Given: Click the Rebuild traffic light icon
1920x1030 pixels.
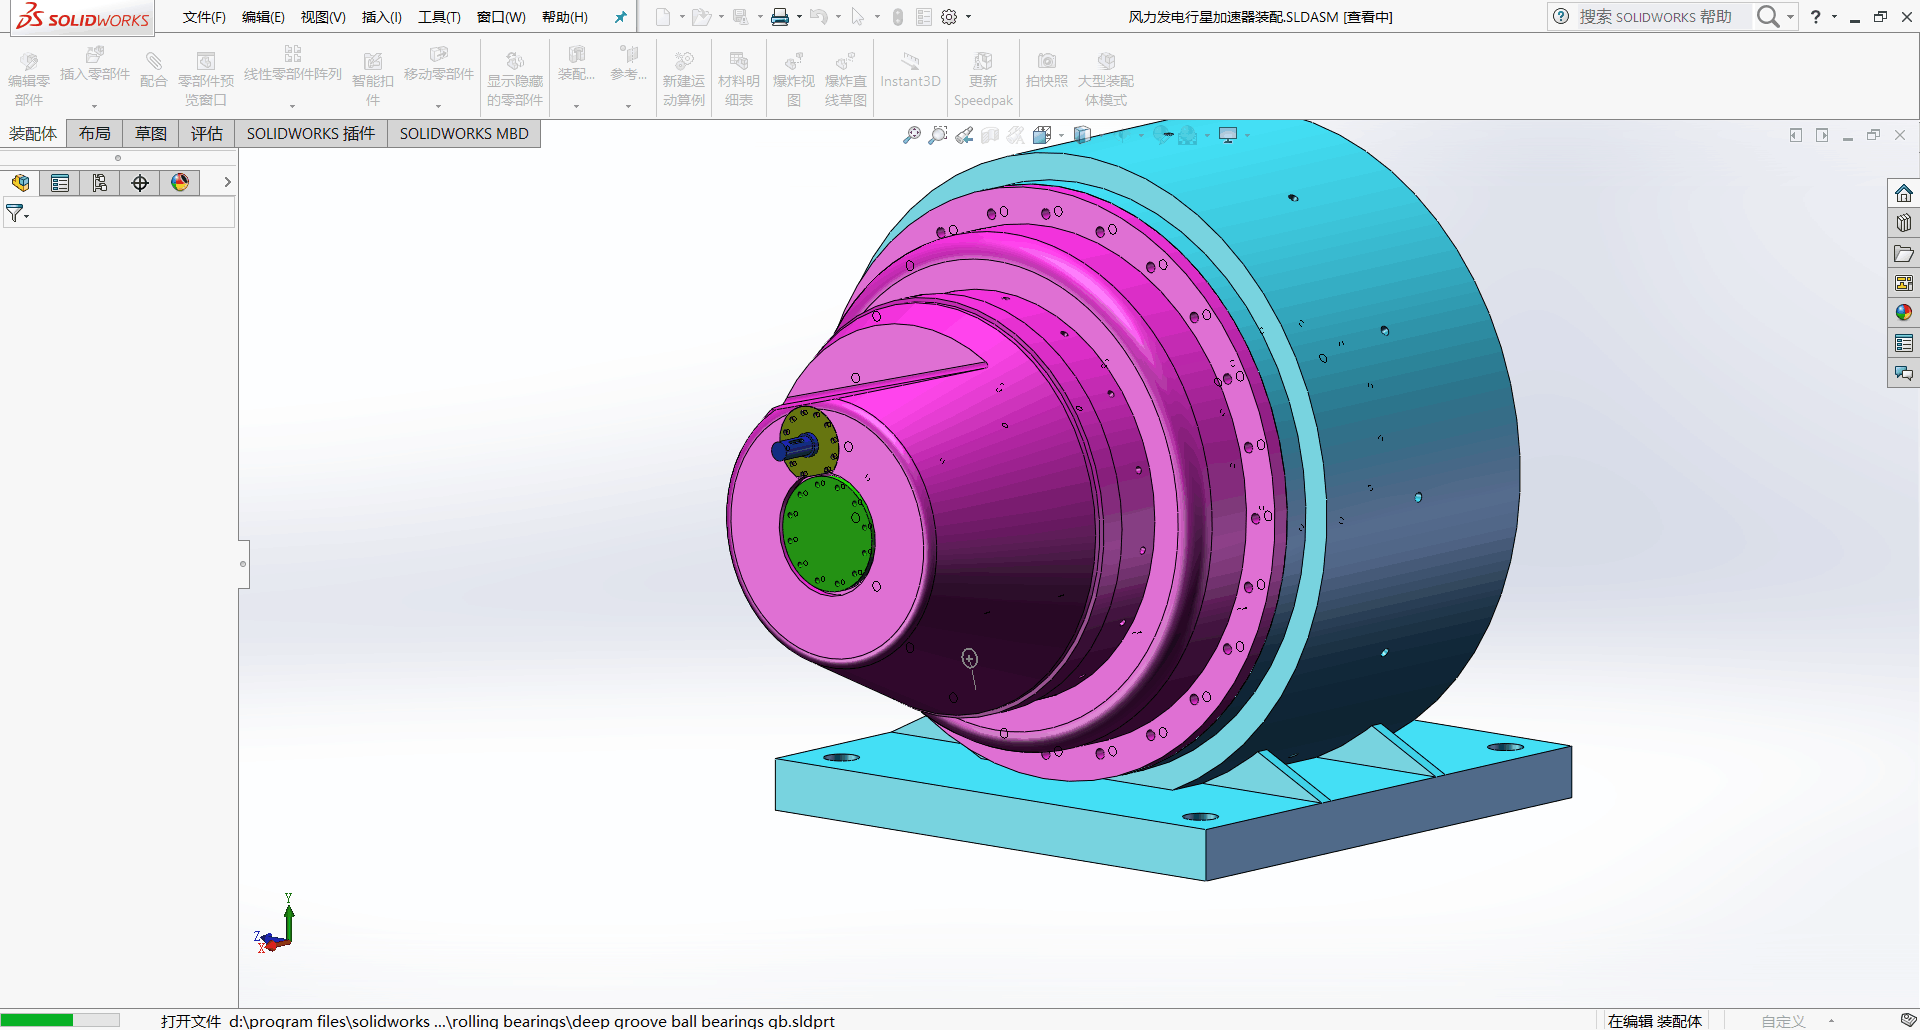Looking at the screenshot, I should (x=898, y=17).
